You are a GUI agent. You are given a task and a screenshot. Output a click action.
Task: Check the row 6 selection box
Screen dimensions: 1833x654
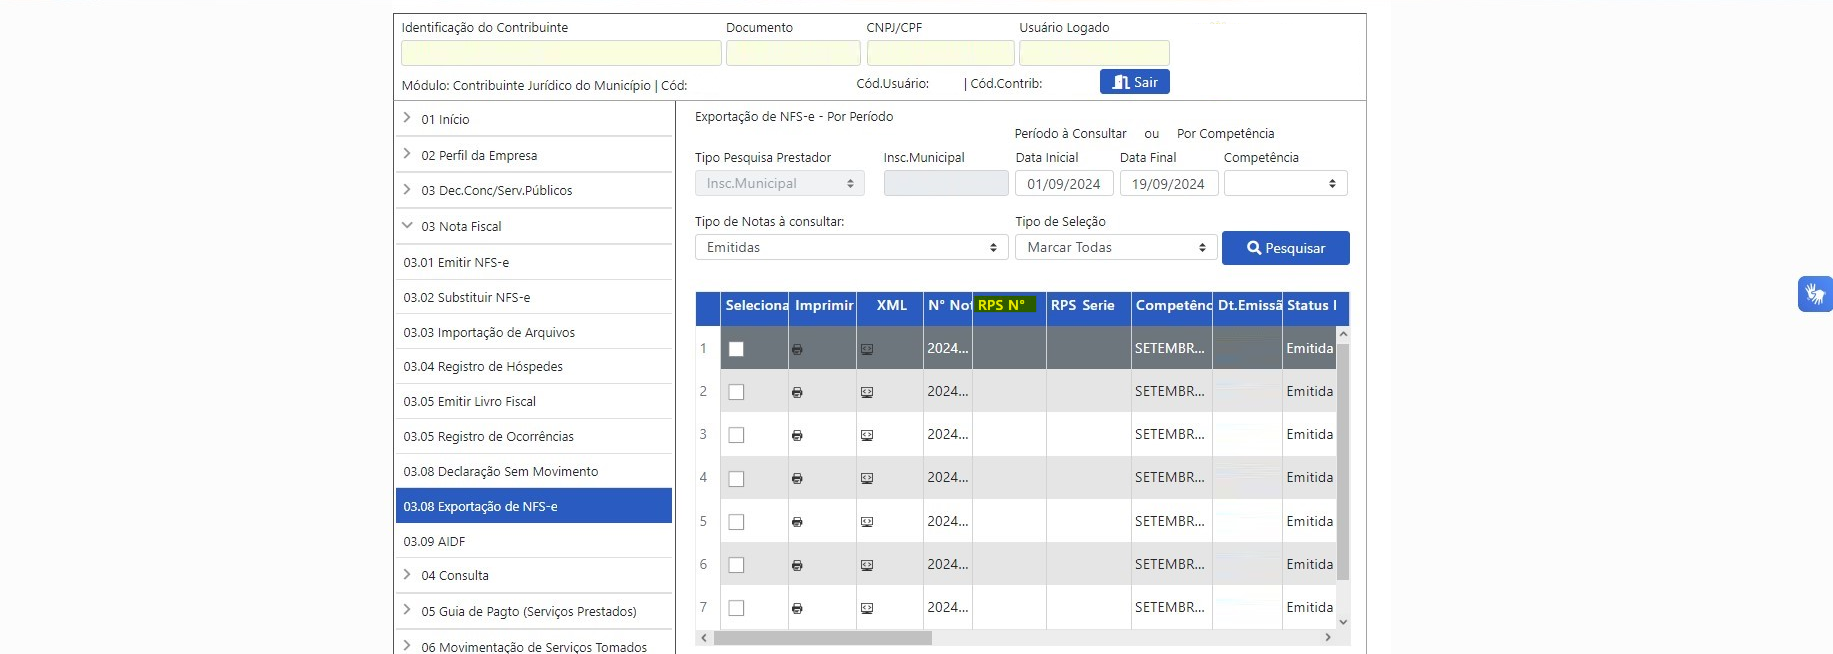pos(737,565)
